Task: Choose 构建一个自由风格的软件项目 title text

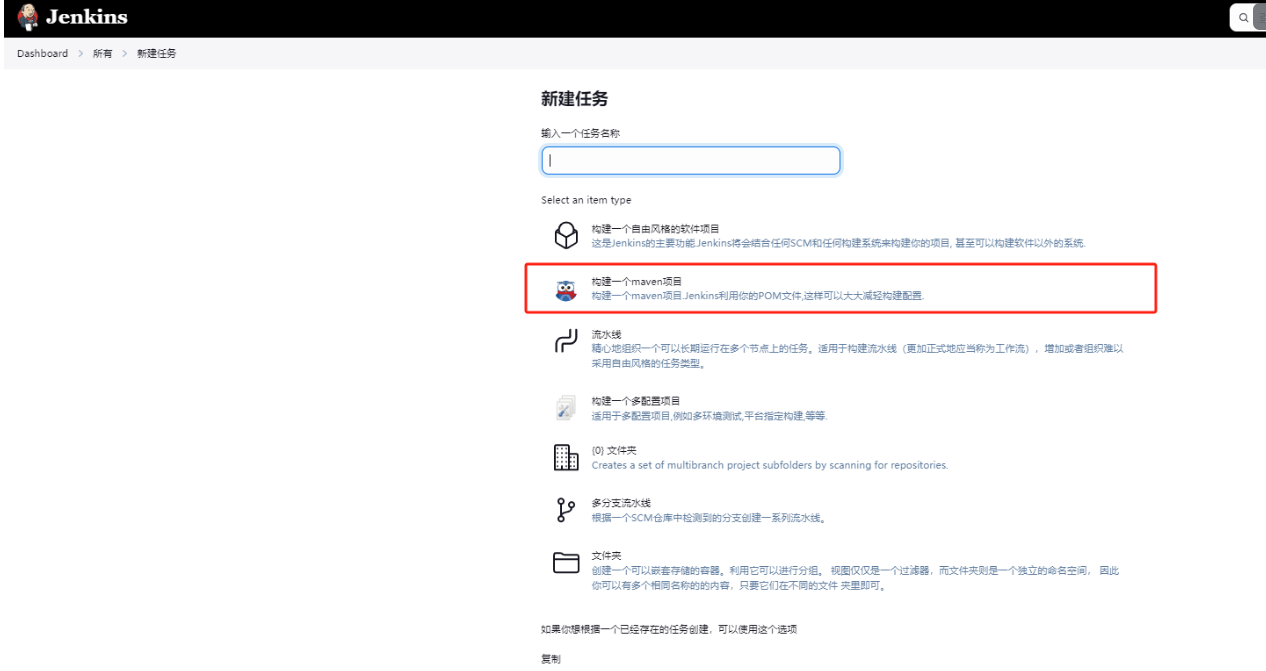Action: tap(655, 229)
